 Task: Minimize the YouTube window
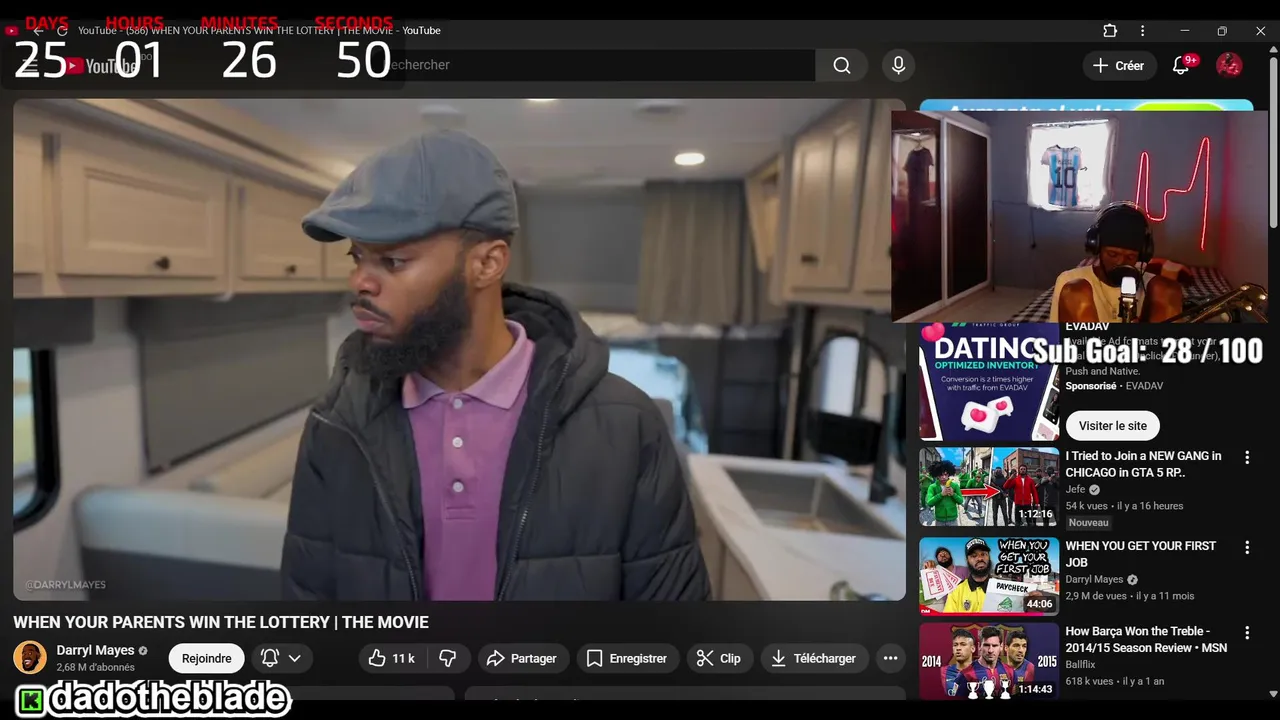point(1184,31)
